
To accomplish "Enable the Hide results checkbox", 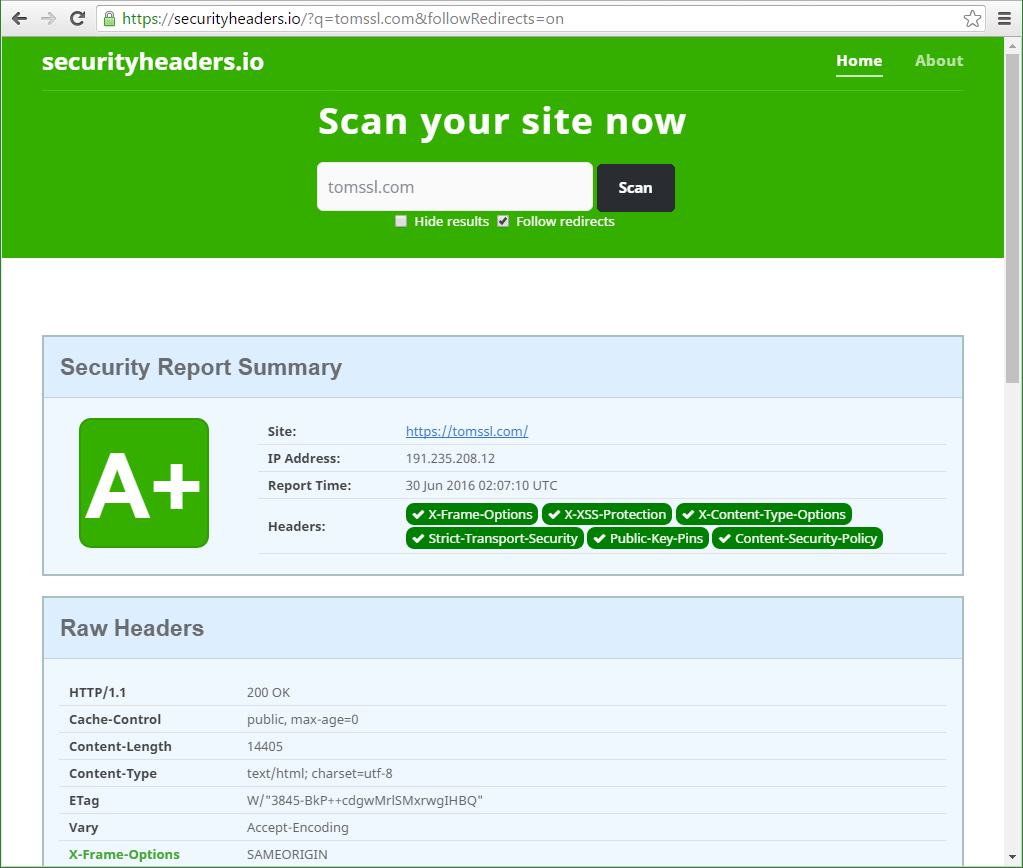I will (x=400, y=221).
